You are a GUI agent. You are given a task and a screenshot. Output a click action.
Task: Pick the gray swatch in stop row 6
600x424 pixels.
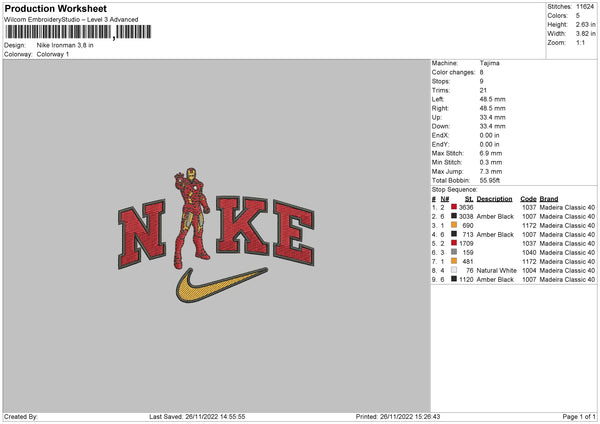pyautogui.click(x=454, y=252)
